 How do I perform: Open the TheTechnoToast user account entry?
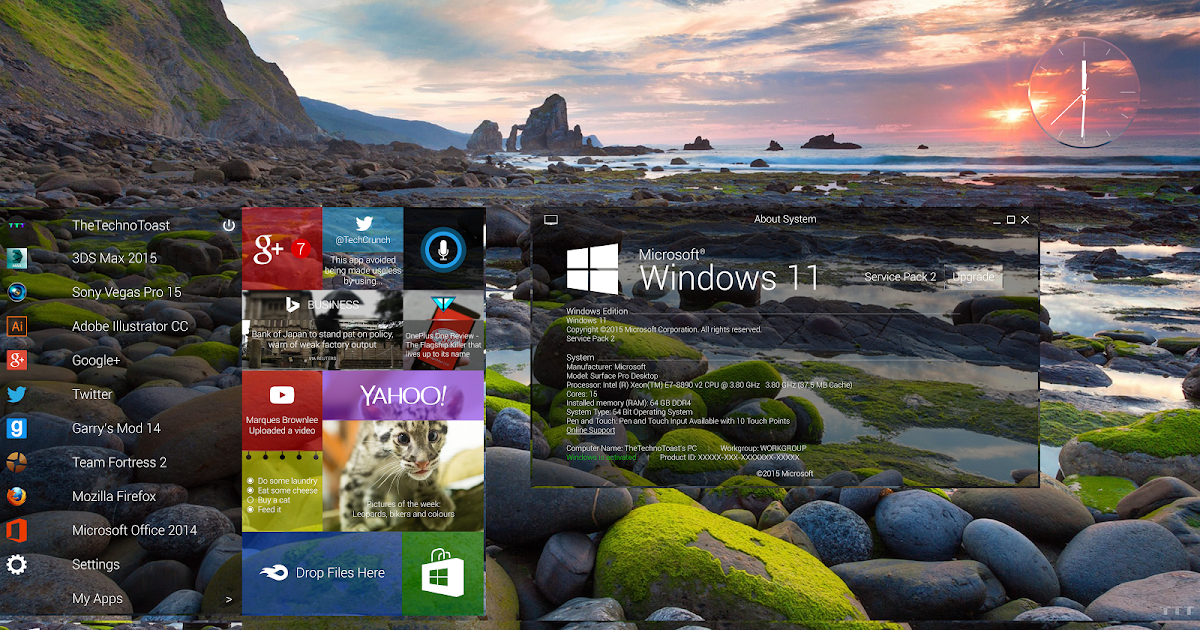tap(121, 225)
